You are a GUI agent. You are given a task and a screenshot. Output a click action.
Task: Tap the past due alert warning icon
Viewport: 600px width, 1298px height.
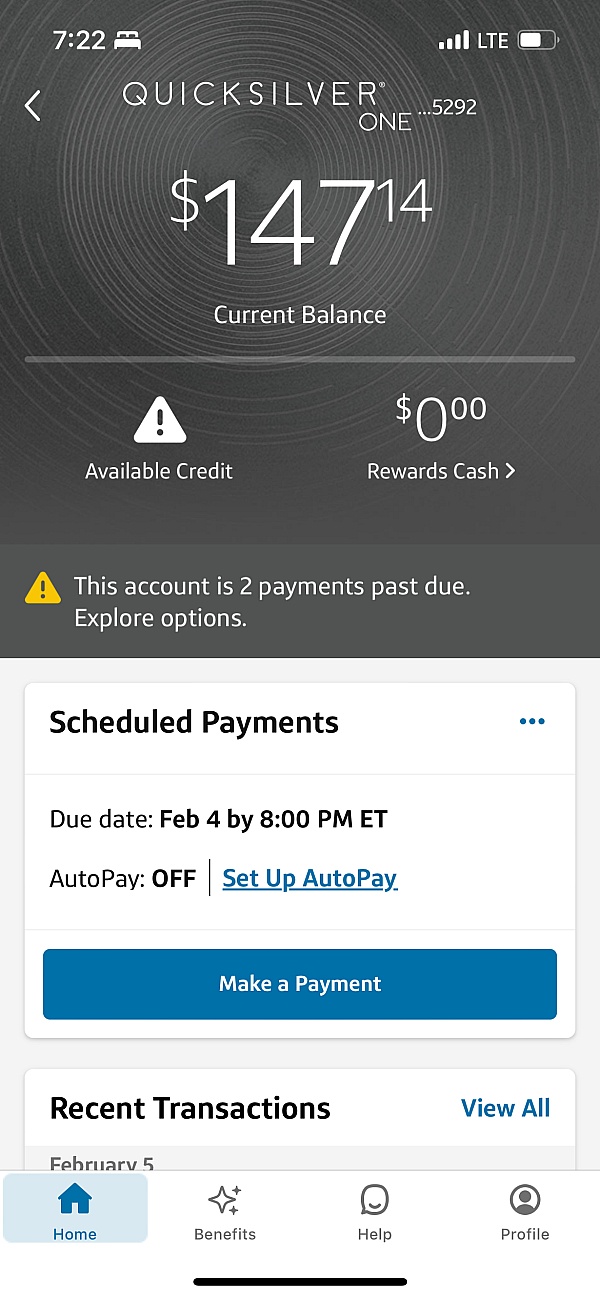[x=42, y=589]
